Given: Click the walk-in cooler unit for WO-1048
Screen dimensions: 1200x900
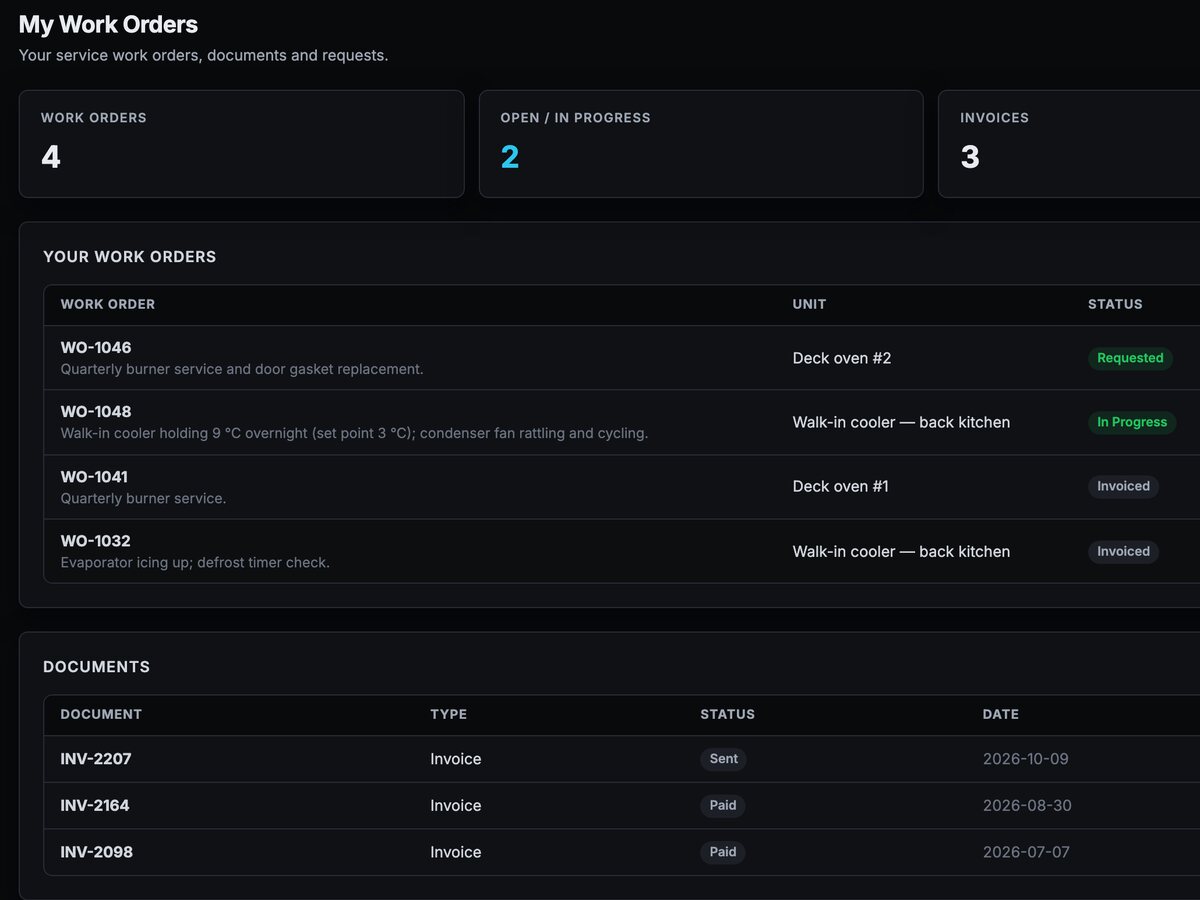Looking at the screenshot, I should 901,422.
